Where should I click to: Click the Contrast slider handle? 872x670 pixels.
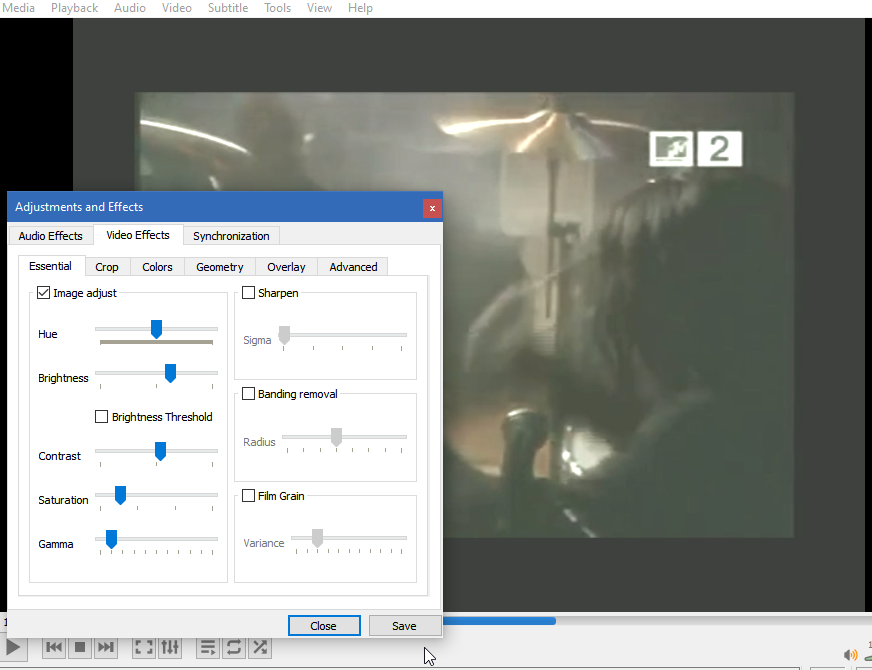160,451
